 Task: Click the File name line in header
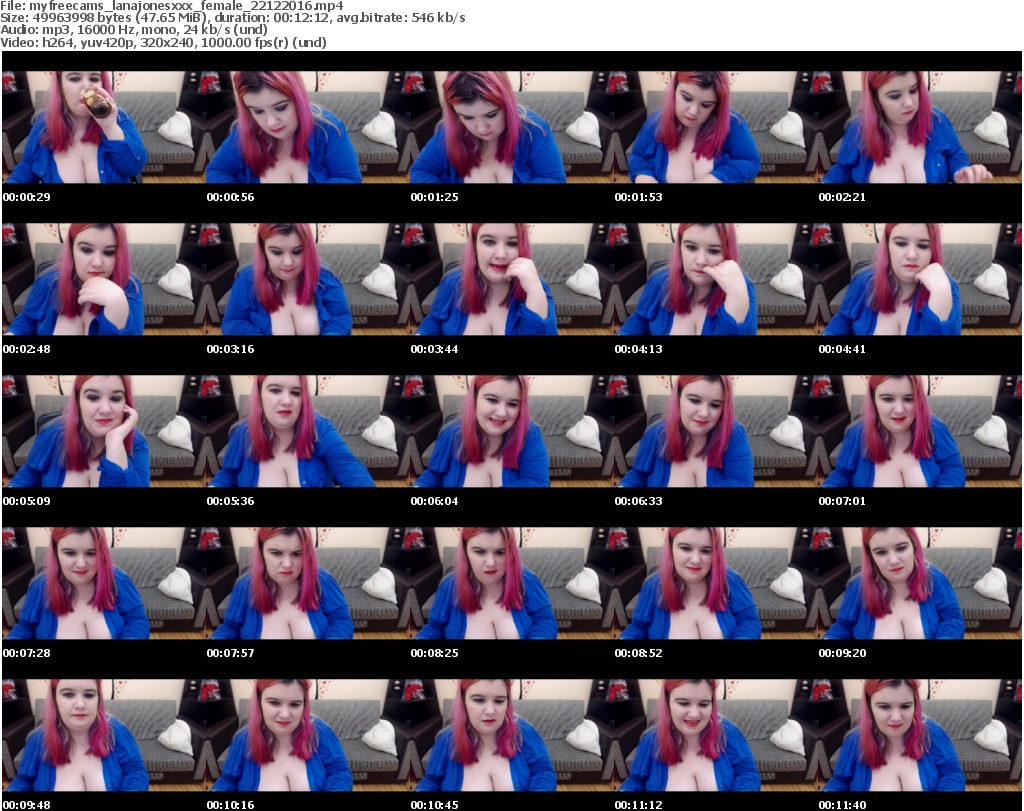click(x=180, y=6)
